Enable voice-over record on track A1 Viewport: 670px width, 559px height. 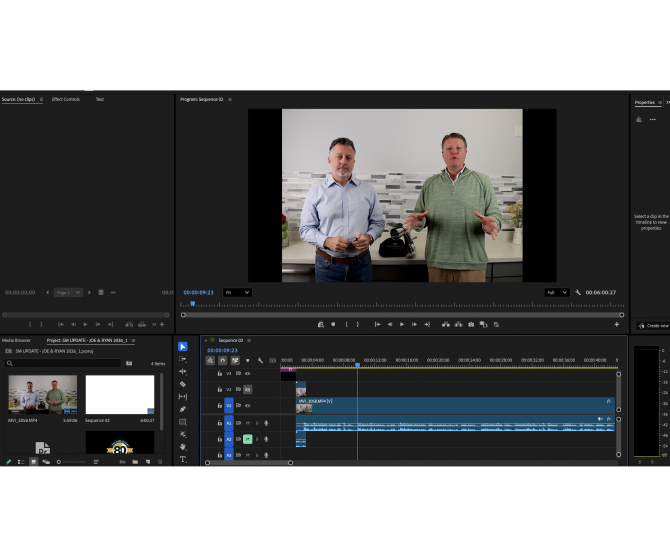pyautogui.click(x=266, y=423)
